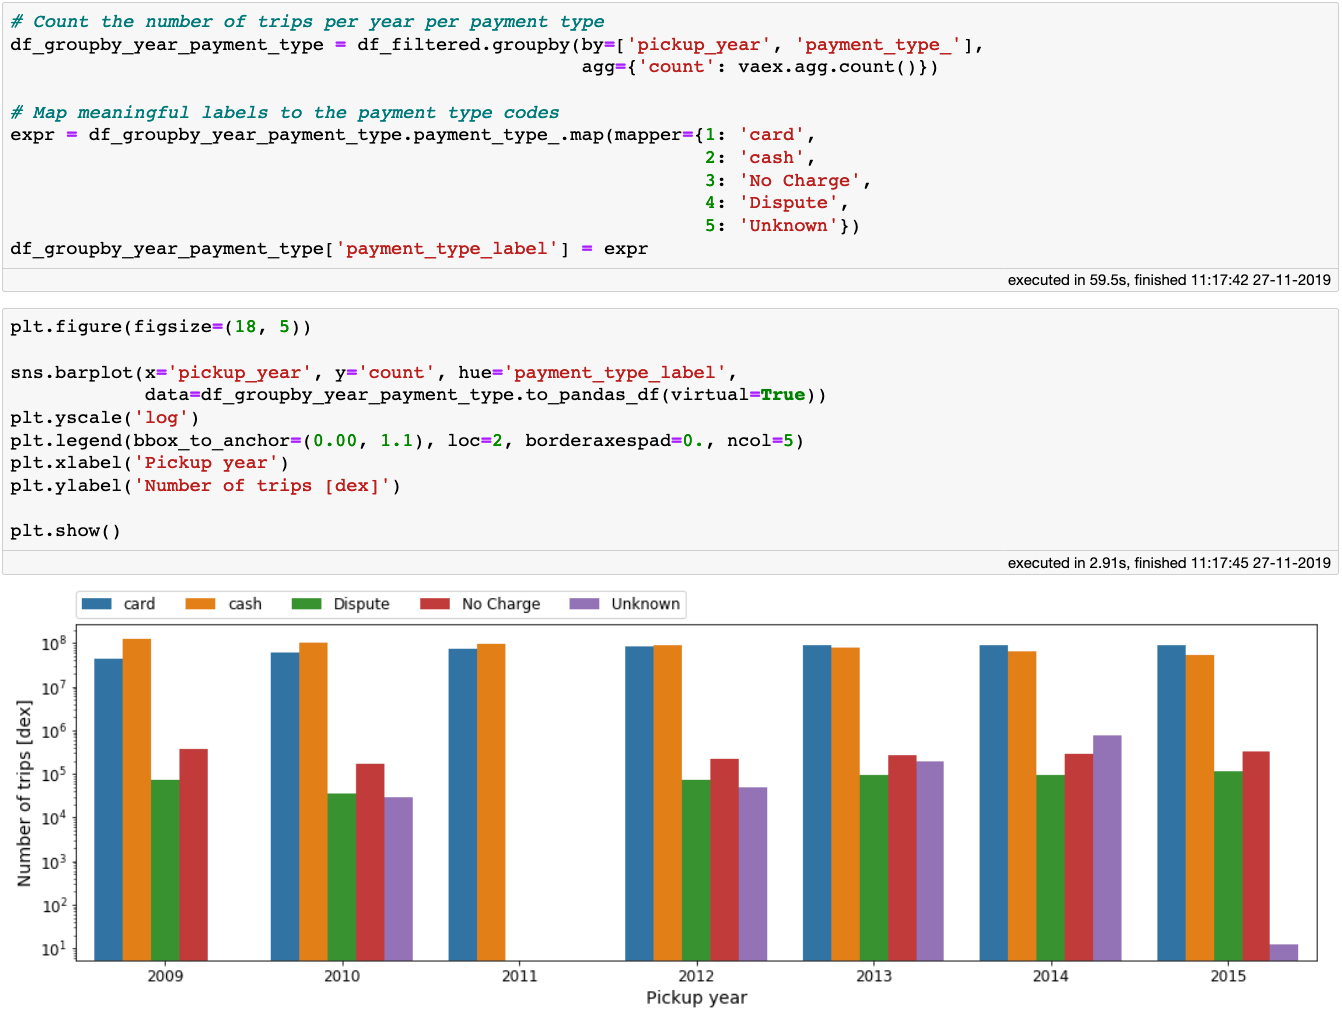The width and height of the screenshot is (1342, 1013).
Task: Click the 2012 x-axis tick label
Action: (696, 976)
